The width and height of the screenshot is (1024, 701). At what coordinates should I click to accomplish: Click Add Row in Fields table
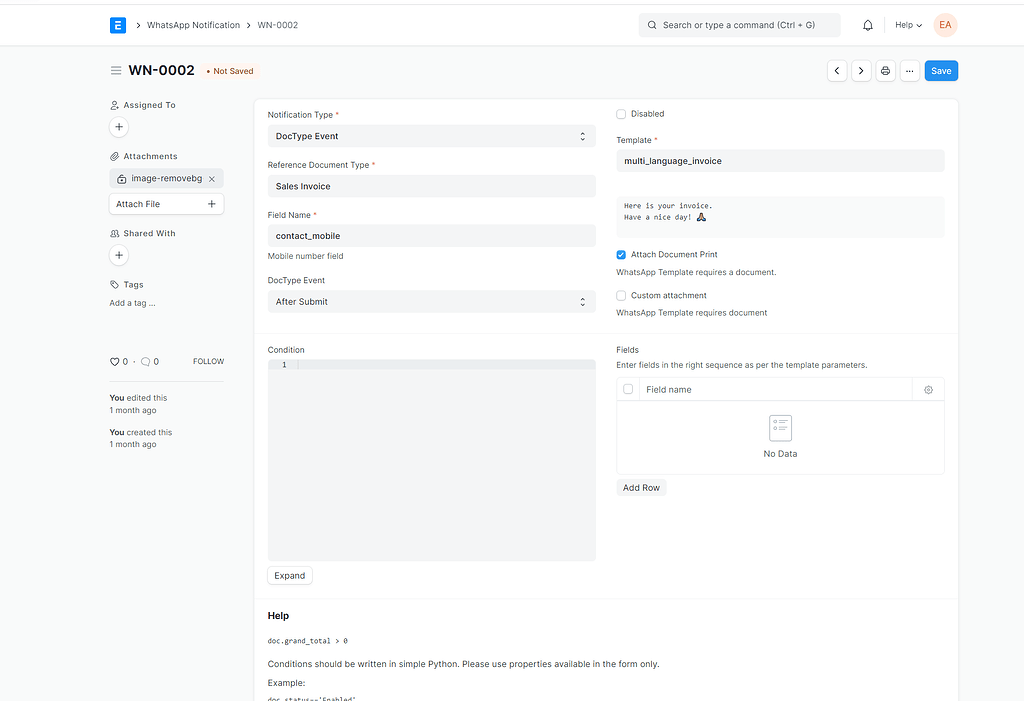pos(641,488)
